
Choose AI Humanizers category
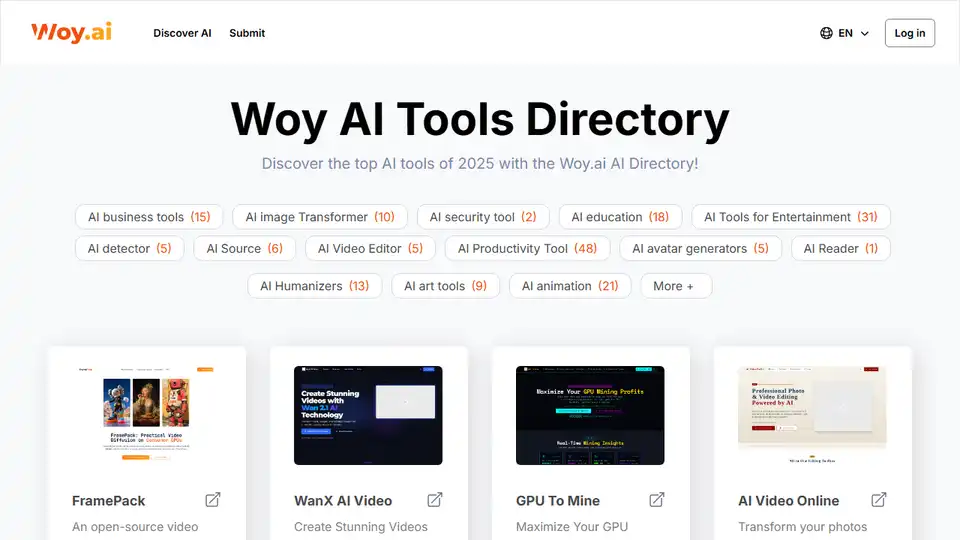point(315,286)
